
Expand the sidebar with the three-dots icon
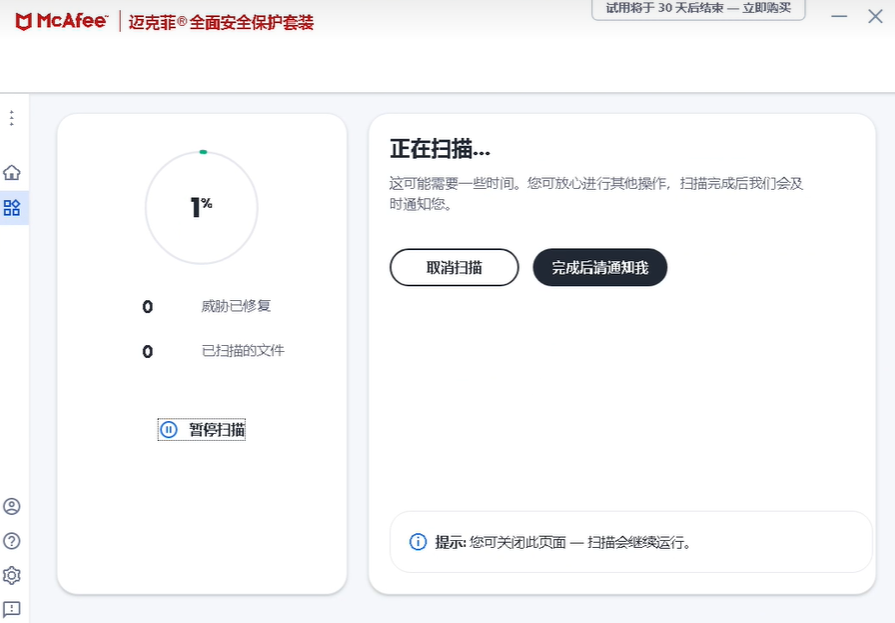pos(11,118)
